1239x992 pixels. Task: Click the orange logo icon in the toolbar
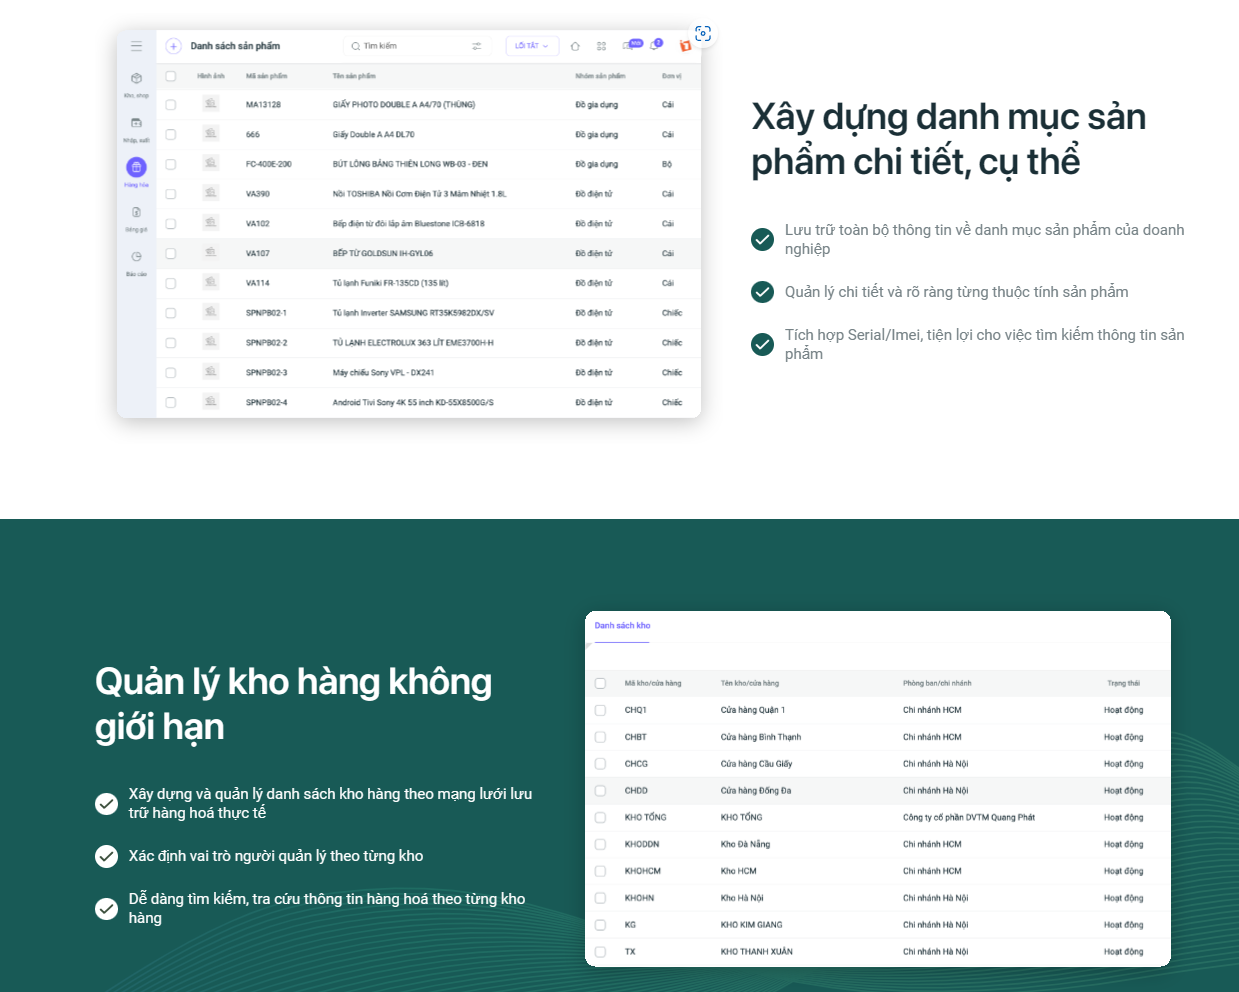[685, 46]
